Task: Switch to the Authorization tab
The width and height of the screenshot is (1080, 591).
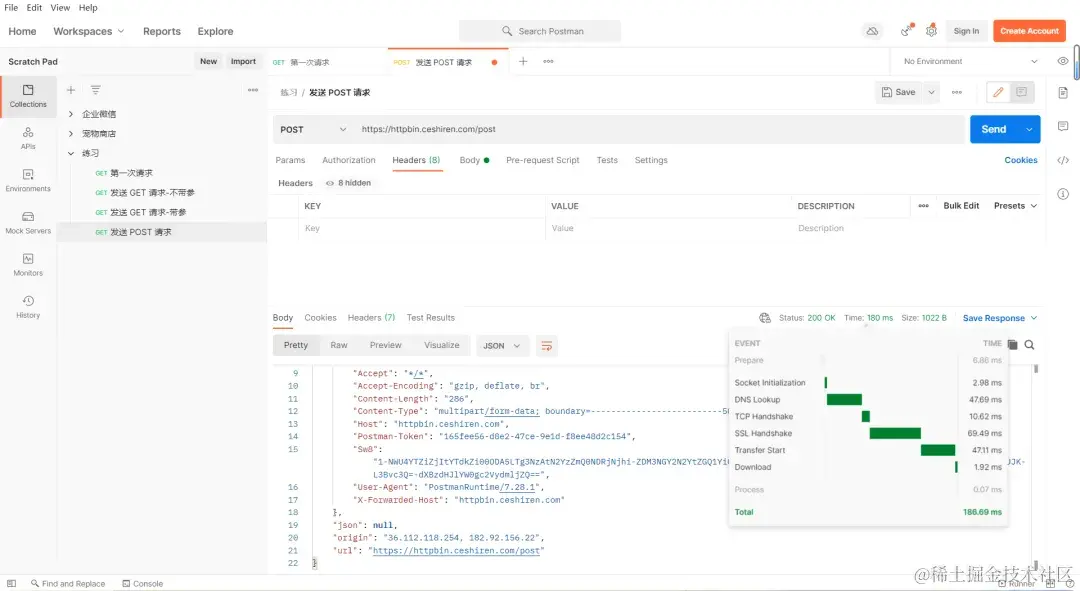Action: tap(349, 160)
